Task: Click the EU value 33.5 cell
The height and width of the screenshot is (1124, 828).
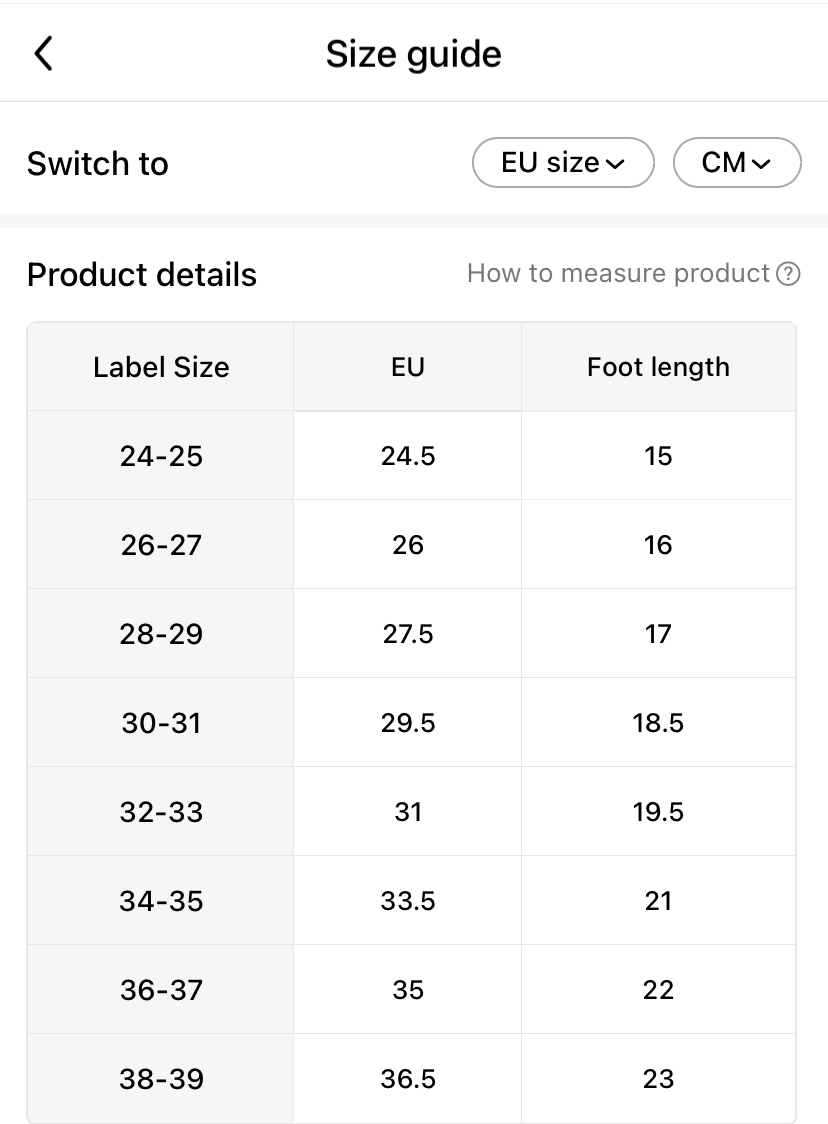Action: [x=408, y=901]
